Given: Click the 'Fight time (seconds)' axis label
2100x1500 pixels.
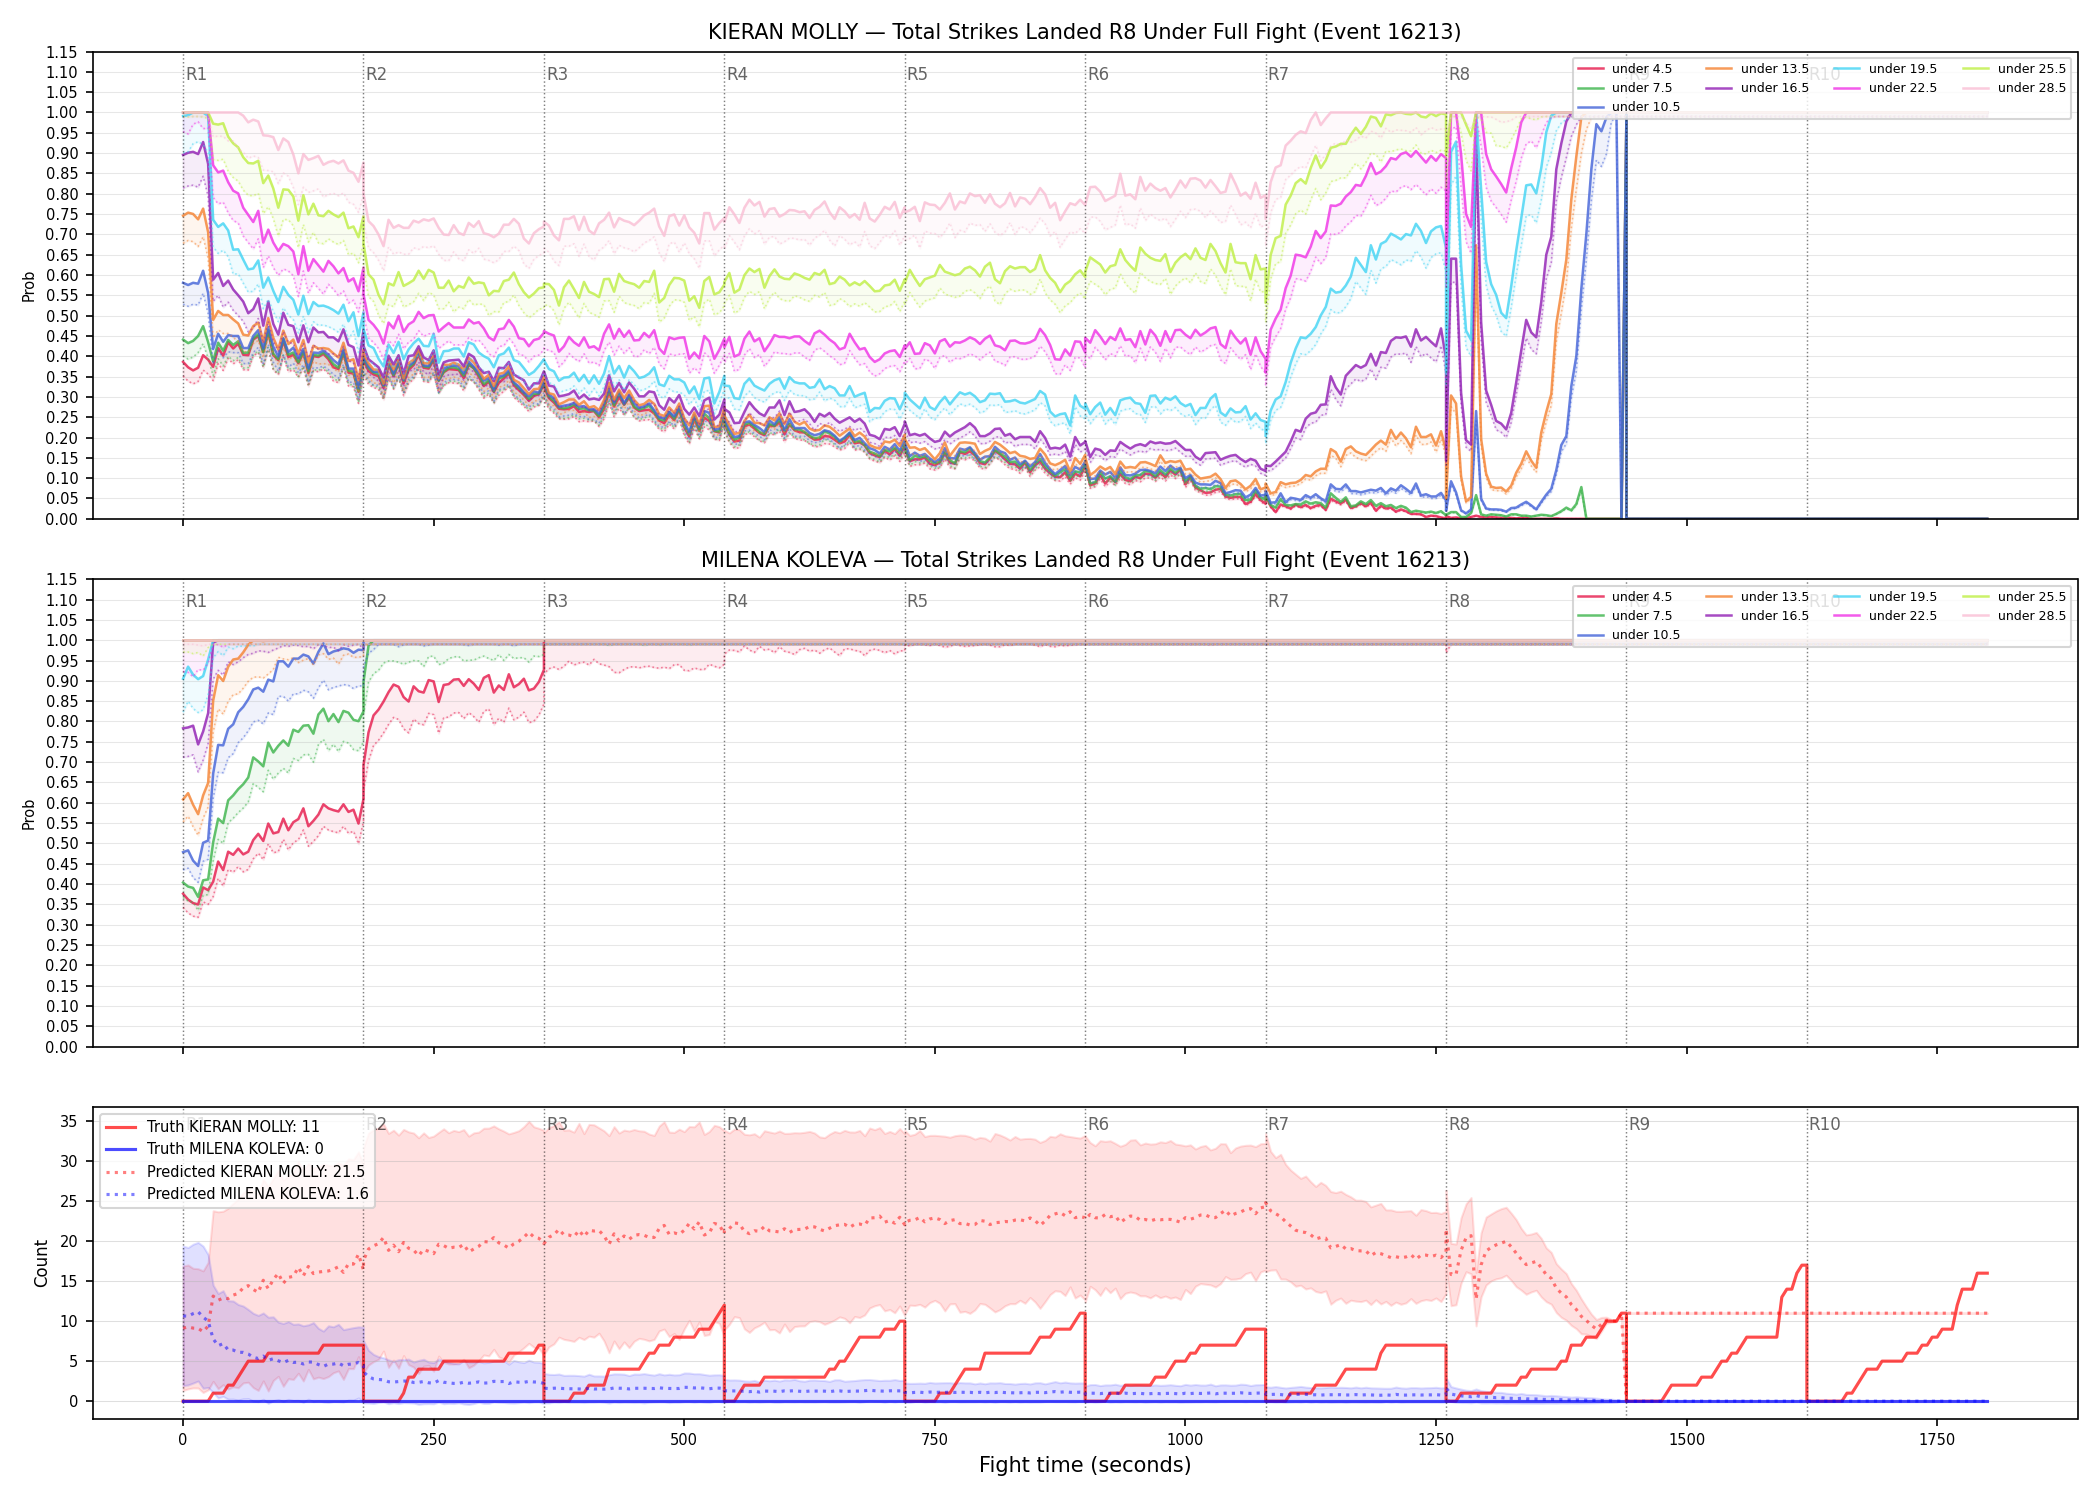Looking at the screenshot, I should point(1085,1465).
